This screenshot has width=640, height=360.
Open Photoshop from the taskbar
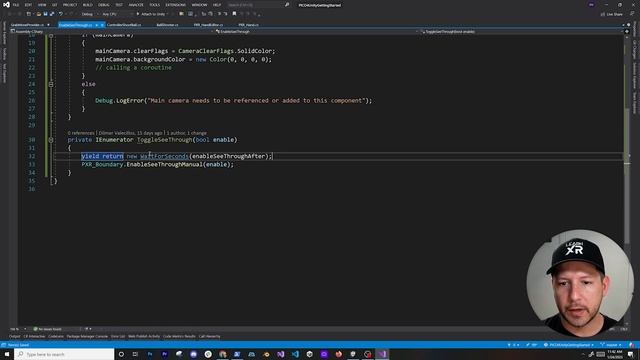(x=150, y=354)
